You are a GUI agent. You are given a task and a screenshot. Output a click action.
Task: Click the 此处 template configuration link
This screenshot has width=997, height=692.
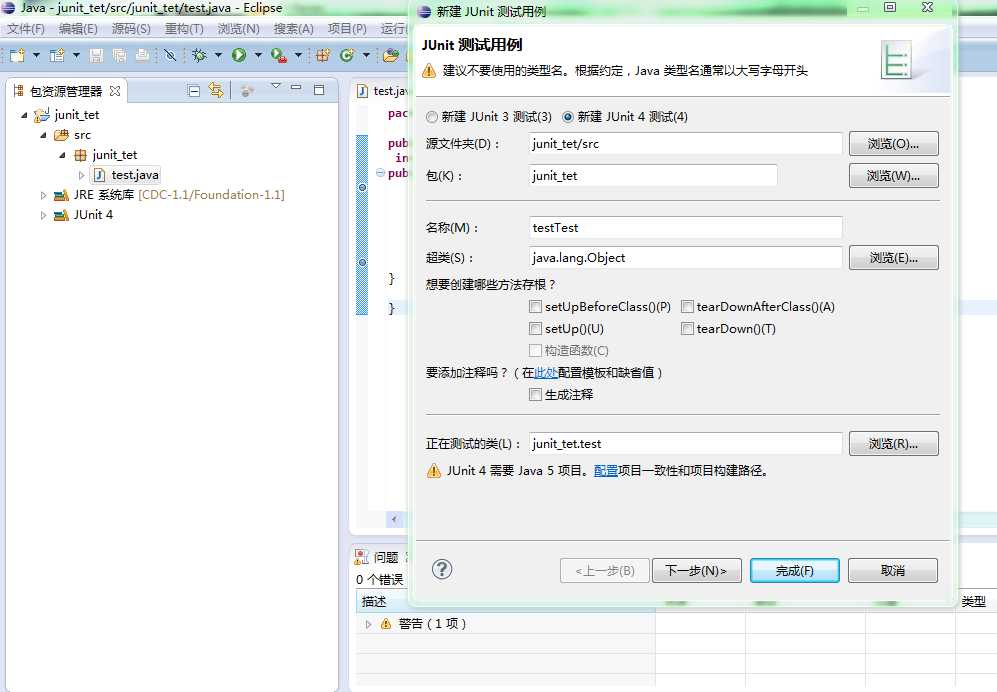[x=546, y=373]
